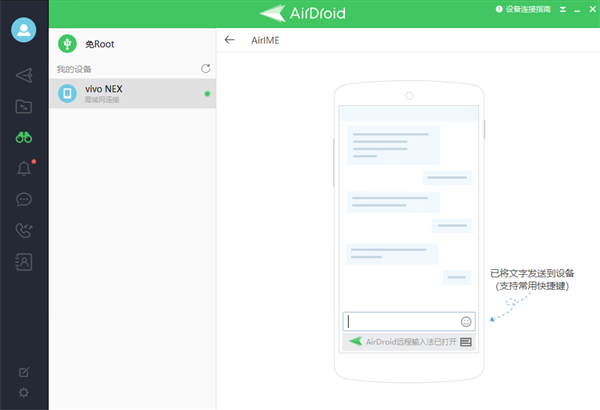This screenshot has width=600, height=410.
Task: Click the info icon beside 设备连接指南
Action: pos(499,9)
